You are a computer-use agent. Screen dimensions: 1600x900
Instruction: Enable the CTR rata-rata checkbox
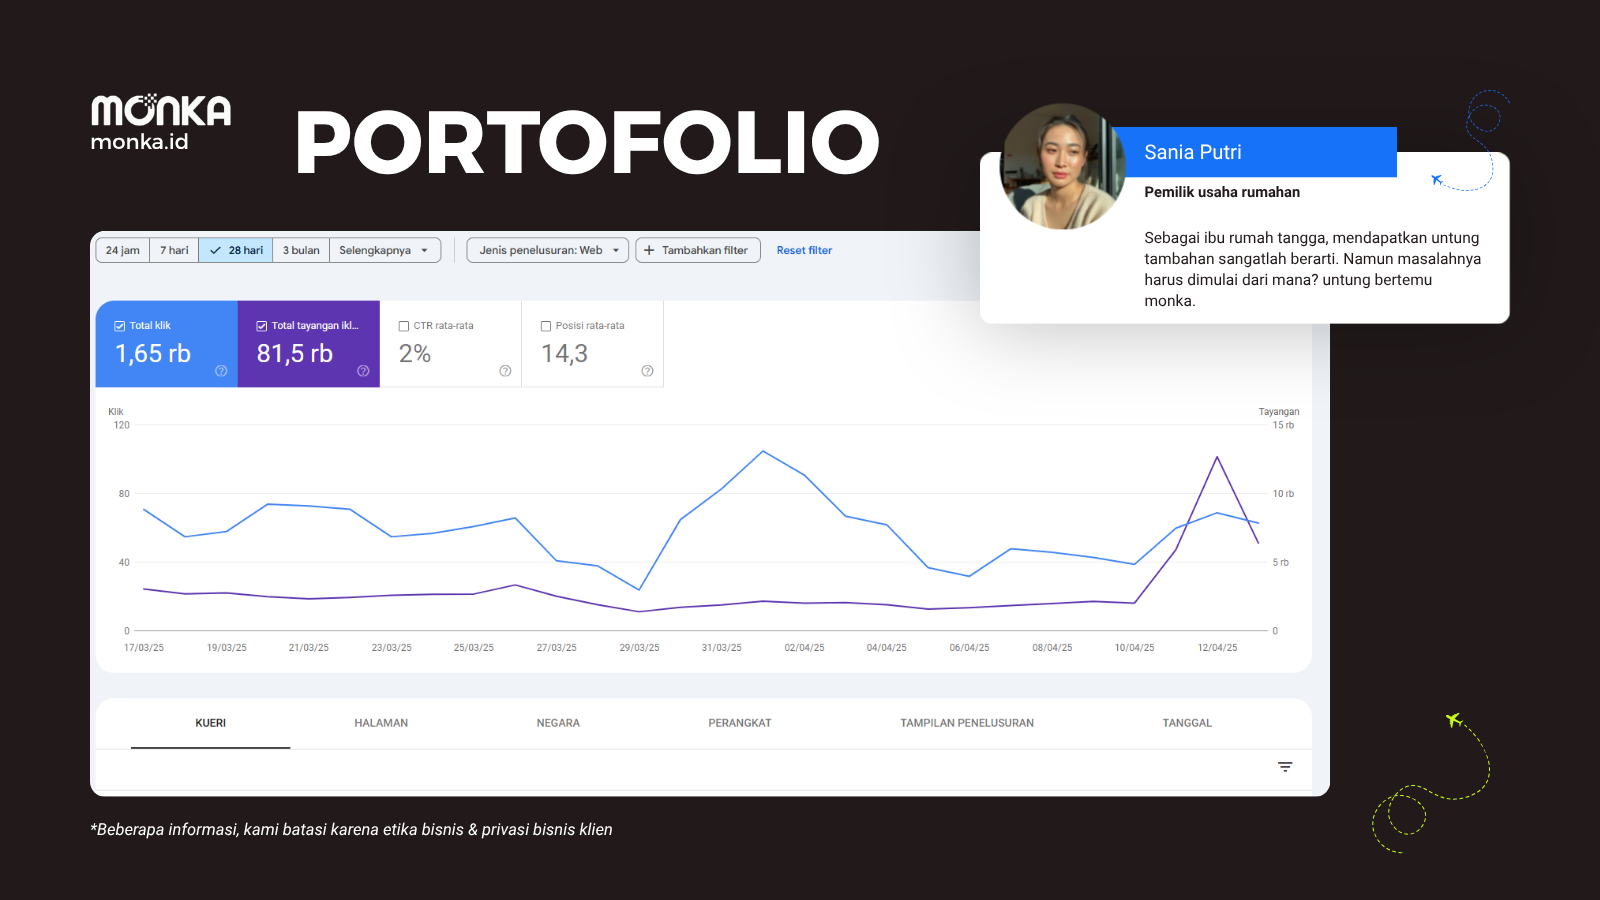[x=404, y=326]
